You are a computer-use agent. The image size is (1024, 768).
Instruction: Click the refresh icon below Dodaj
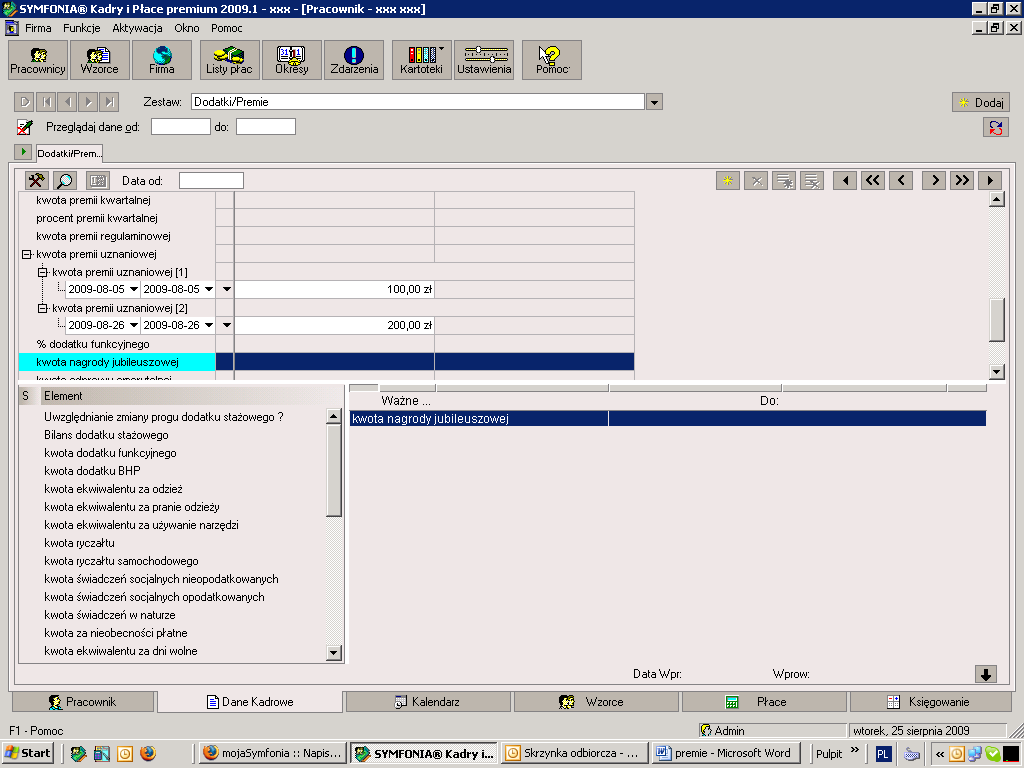995,127
